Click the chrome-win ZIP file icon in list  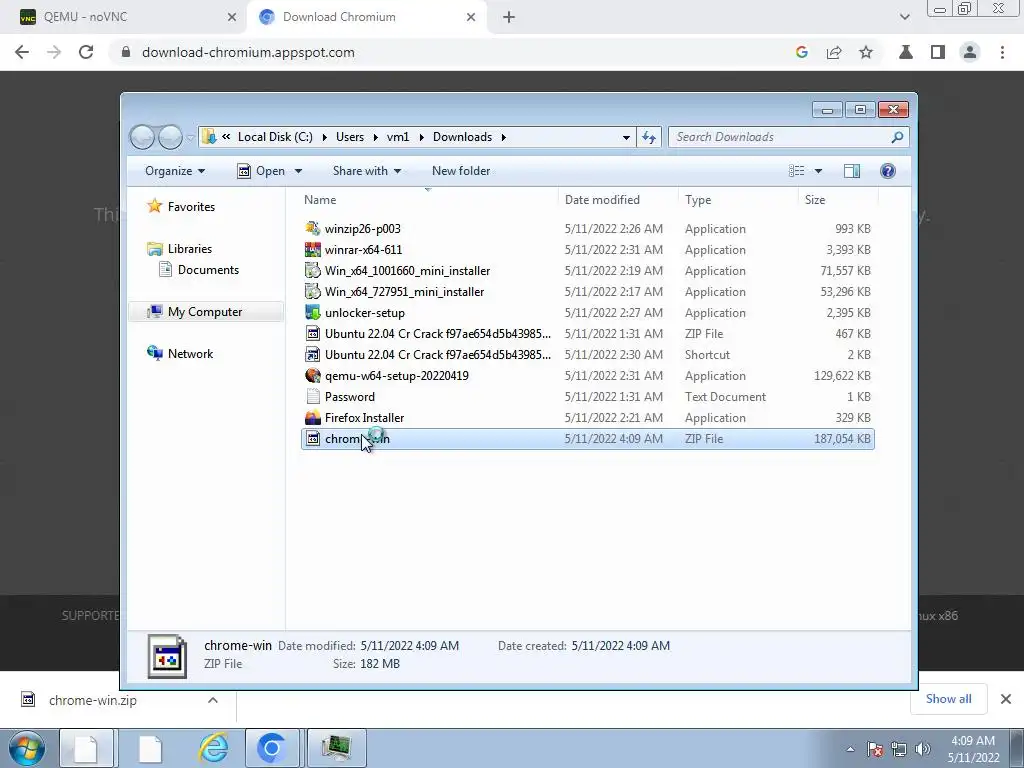pyautogui.click(x=313, y=439)
